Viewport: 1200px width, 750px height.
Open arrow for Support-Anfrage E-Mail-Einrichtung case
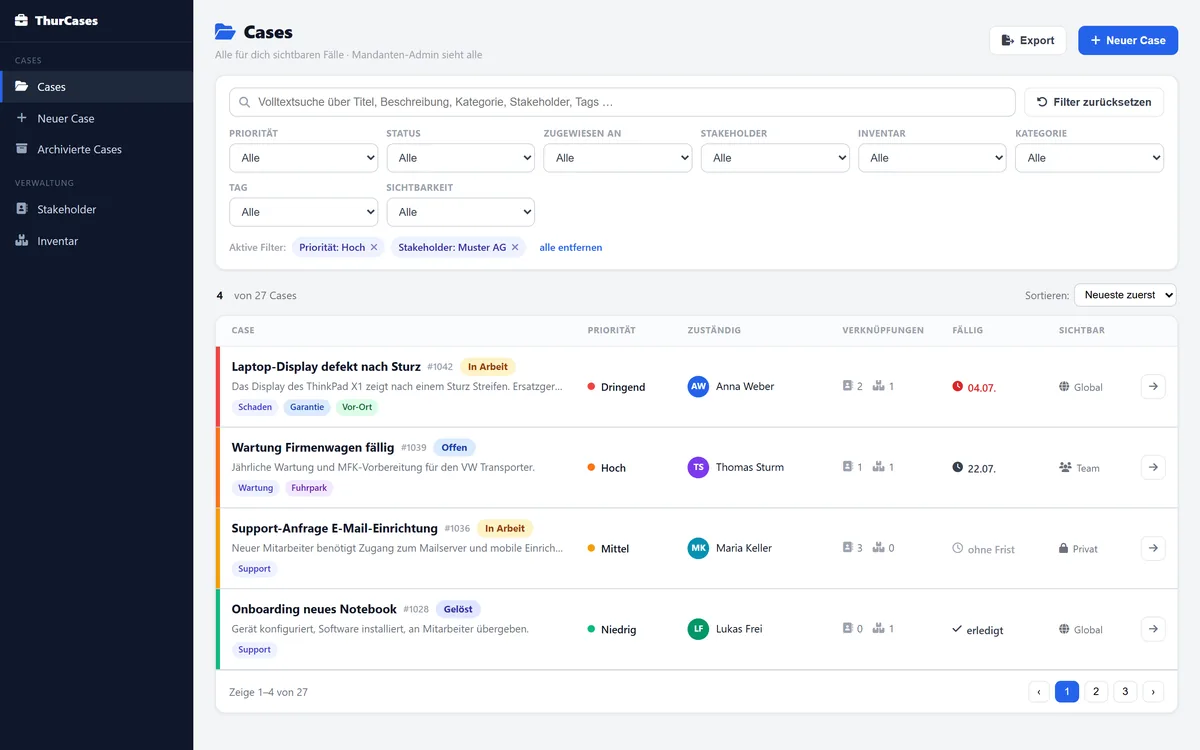(1153, 548)
